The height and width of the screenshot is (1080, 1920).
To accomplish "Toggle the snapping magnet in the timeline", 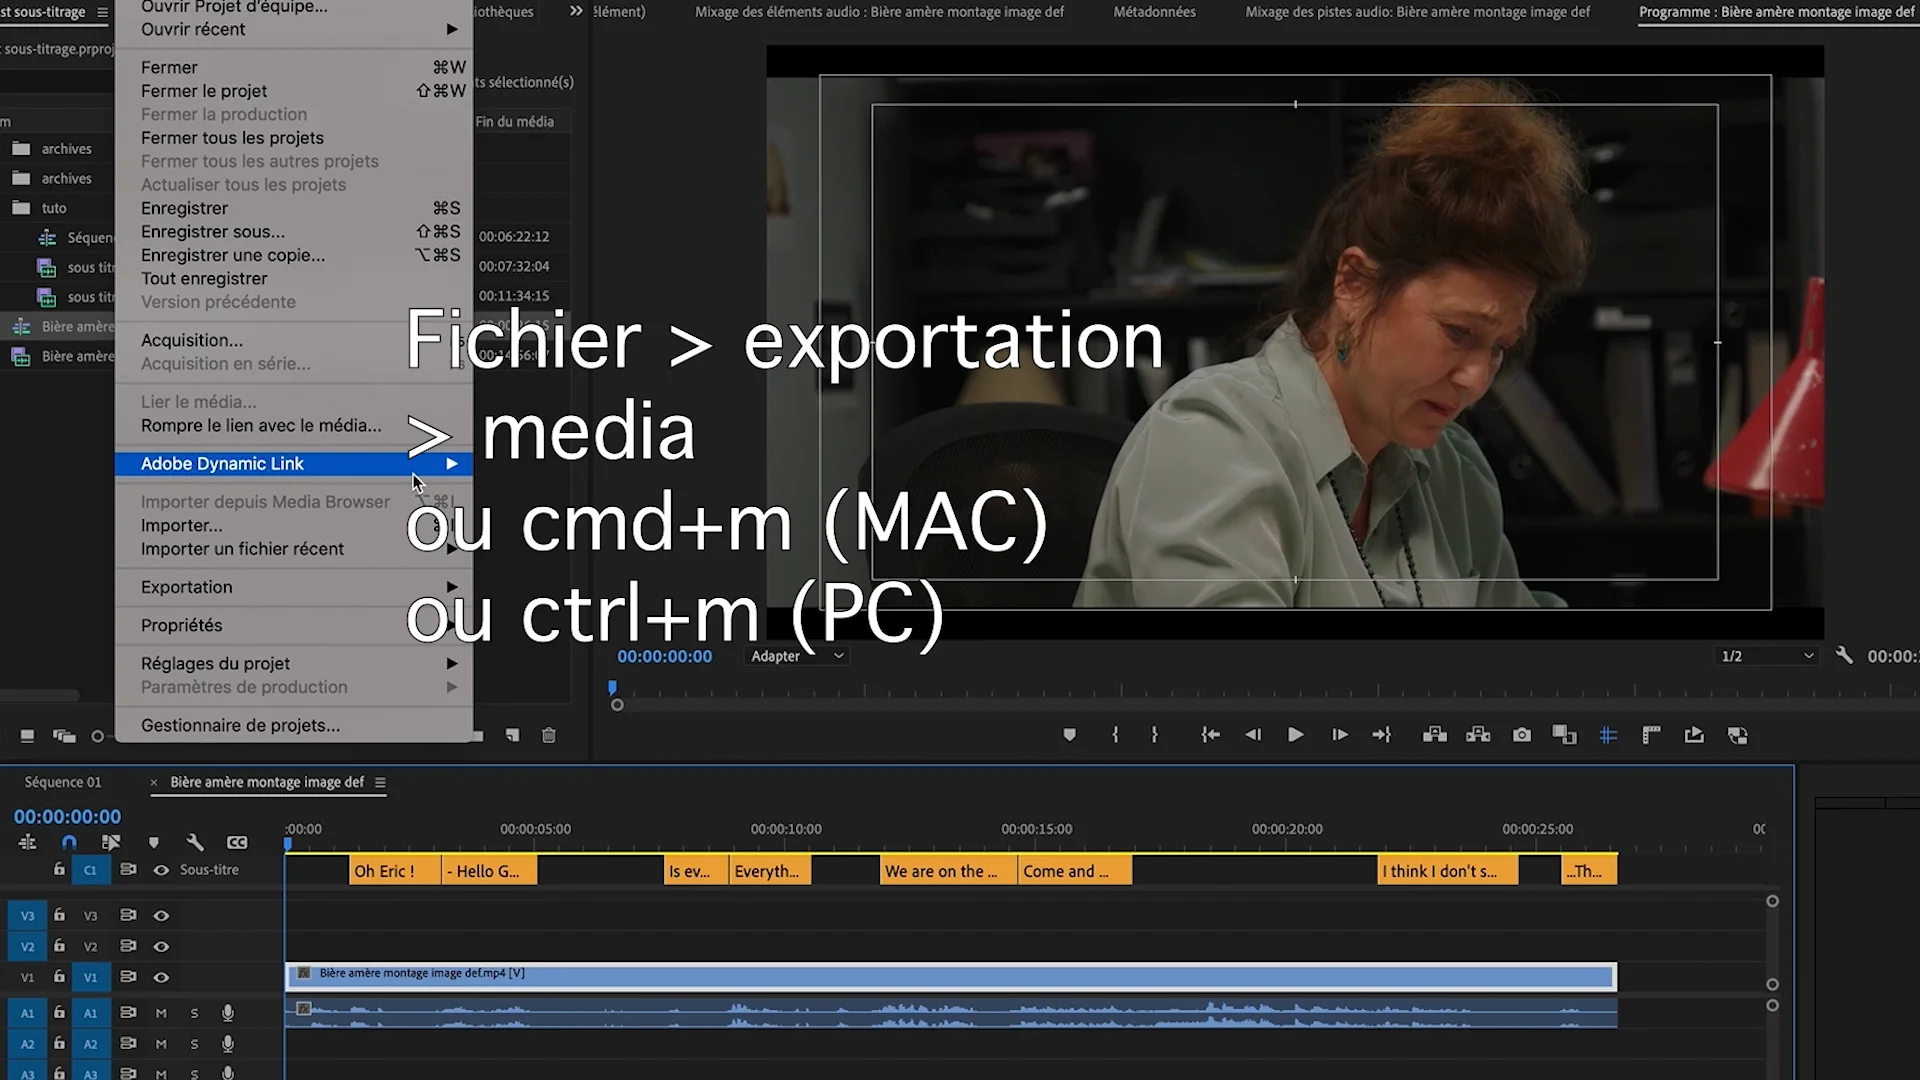I will pos(69,842).
